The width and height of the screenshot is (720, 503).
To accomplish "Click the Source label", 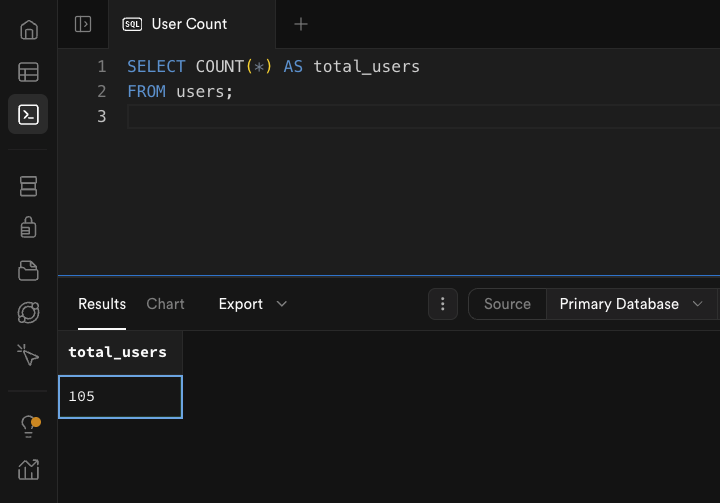I will tap(507, 304).
